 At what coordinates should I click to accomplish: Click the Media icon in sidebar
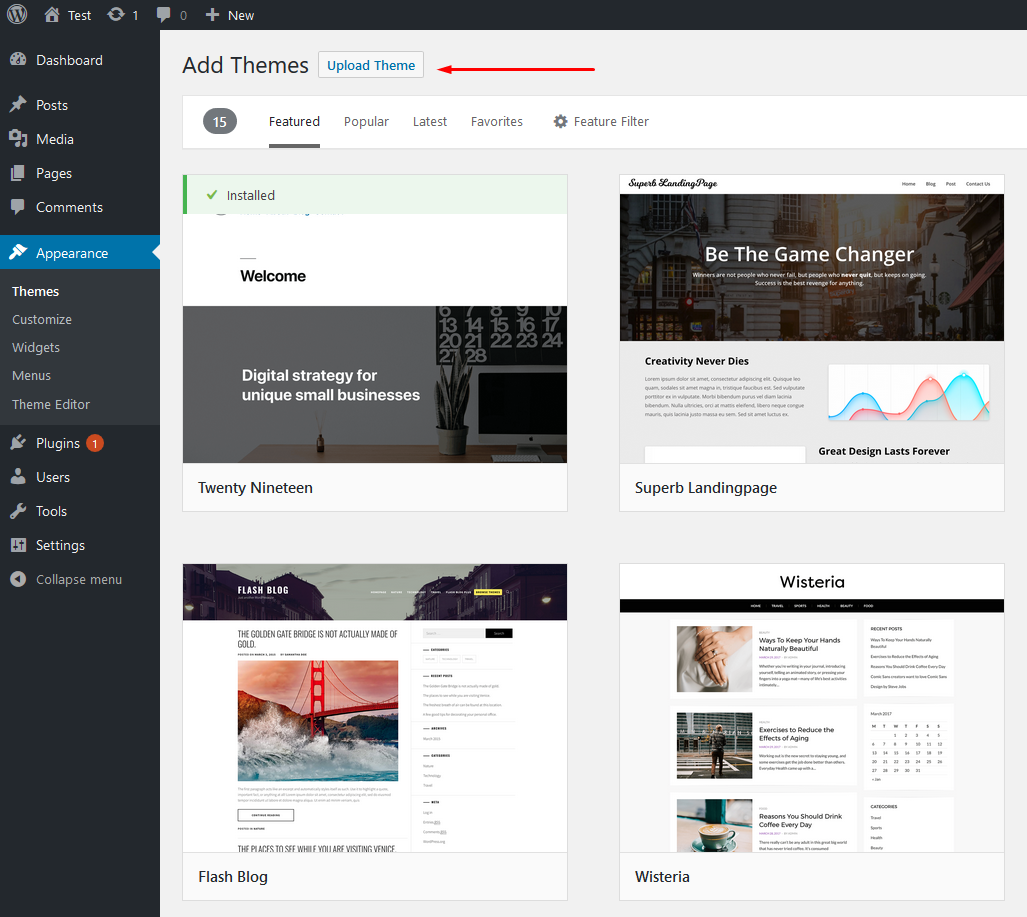18,139
